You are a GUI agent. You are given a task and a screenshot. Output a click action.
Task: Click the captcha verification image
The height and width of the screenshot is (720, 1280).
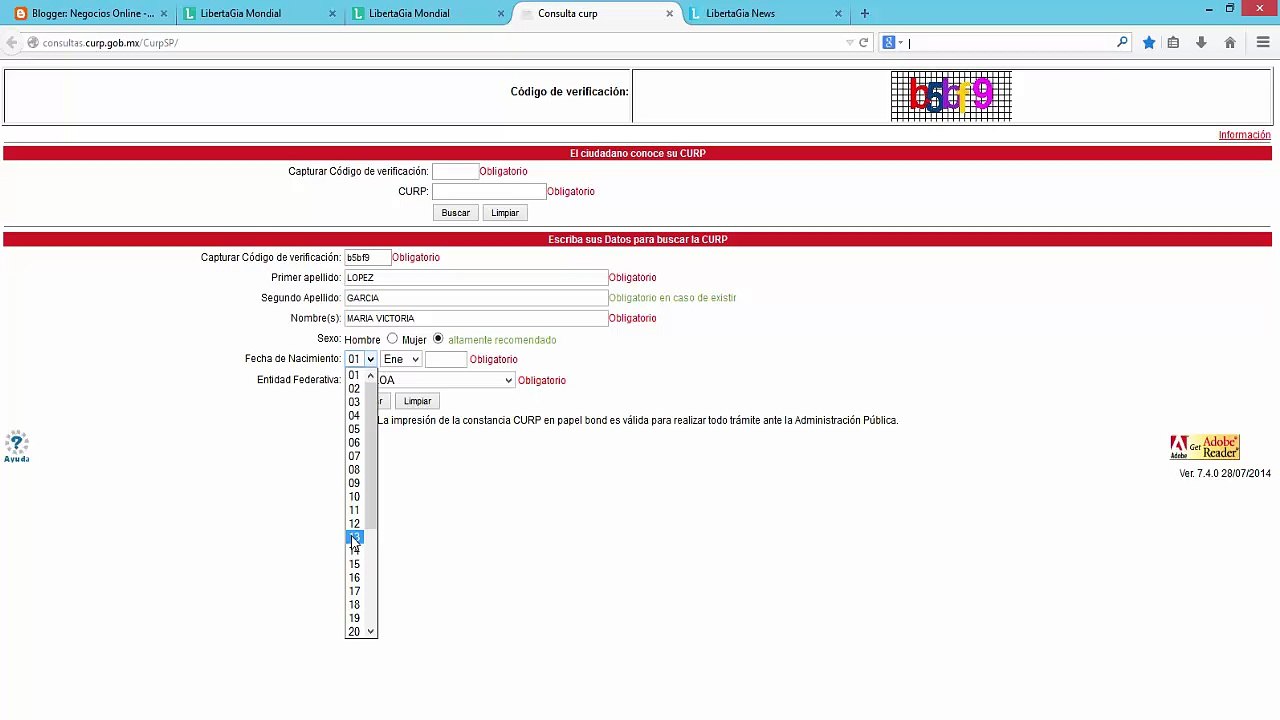[x=951, y=96]
